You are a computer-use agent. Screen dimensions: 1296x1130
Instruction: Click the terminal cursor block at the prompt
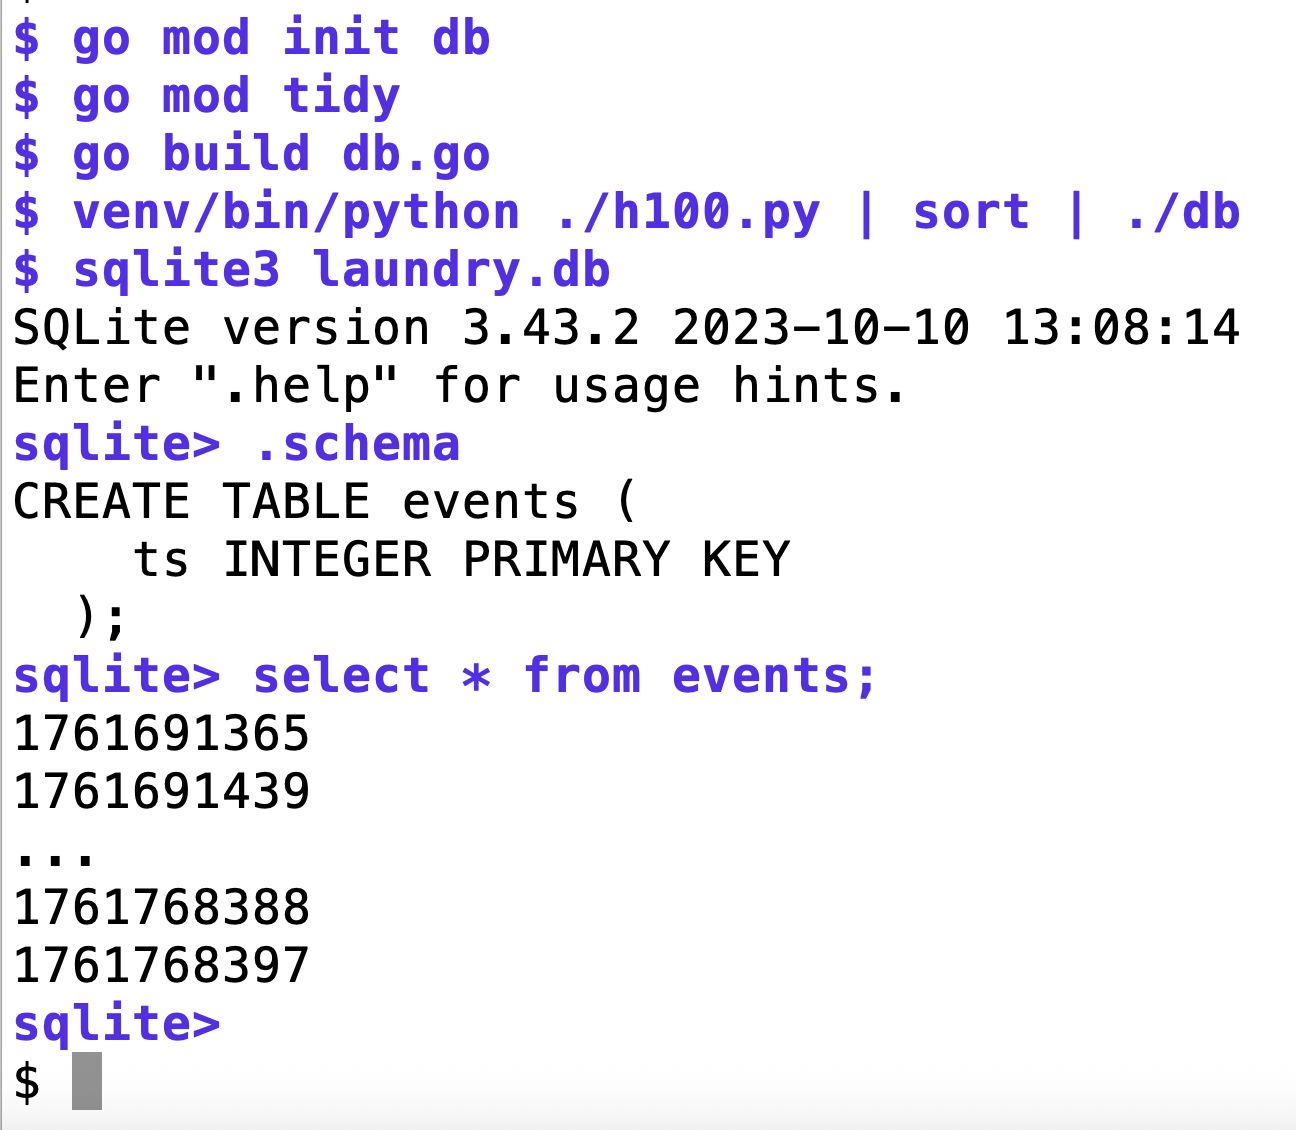(87, 1081)
